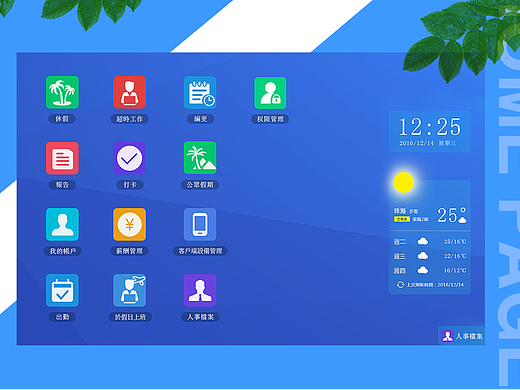Open the 权限管理 permissions icon
Screen dimensions: 520x390
[270, 93]
